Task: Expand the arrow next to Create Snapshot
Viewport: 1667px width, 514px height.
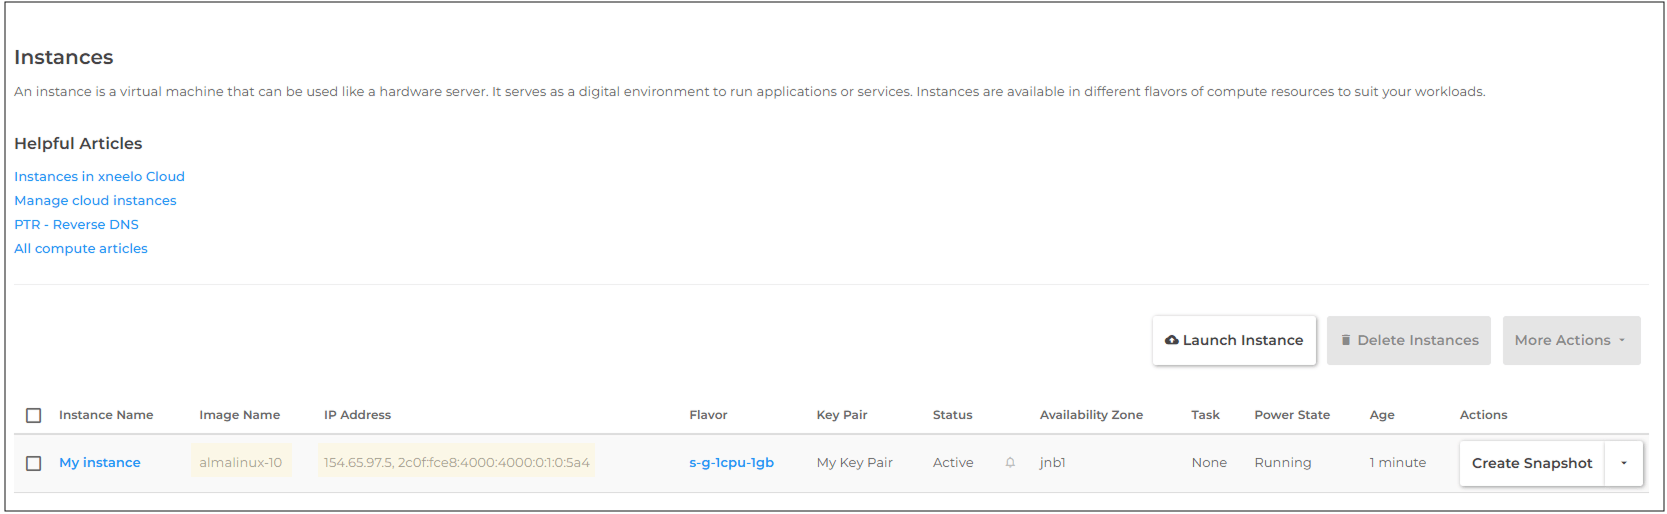Action: coord(1623,463)
